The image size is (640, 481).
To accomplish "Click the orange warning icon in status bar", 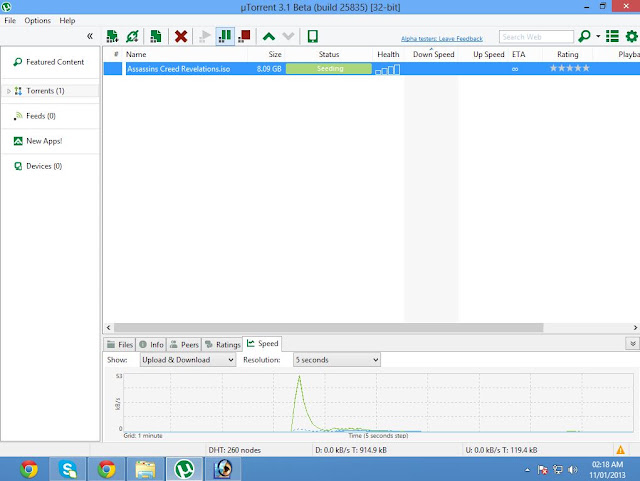I will 620,450.
